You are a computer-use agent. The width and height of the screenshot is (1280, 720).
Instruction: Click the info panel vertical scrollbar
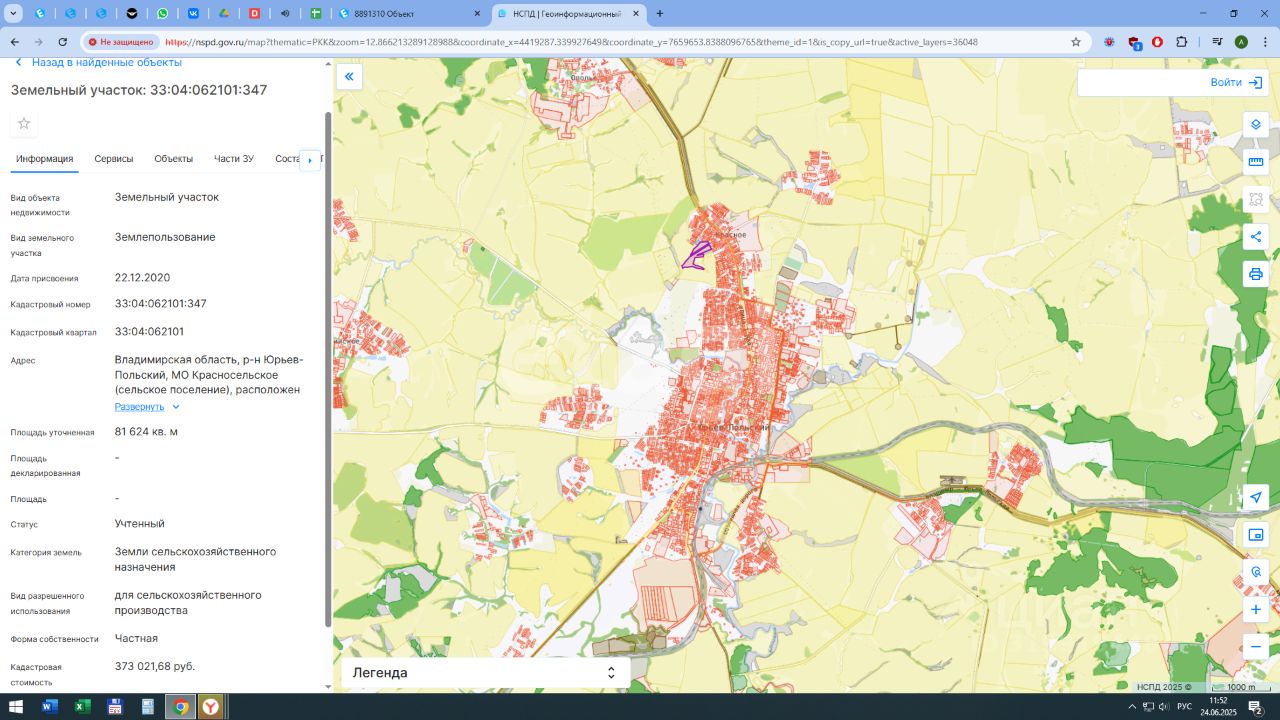328,370
